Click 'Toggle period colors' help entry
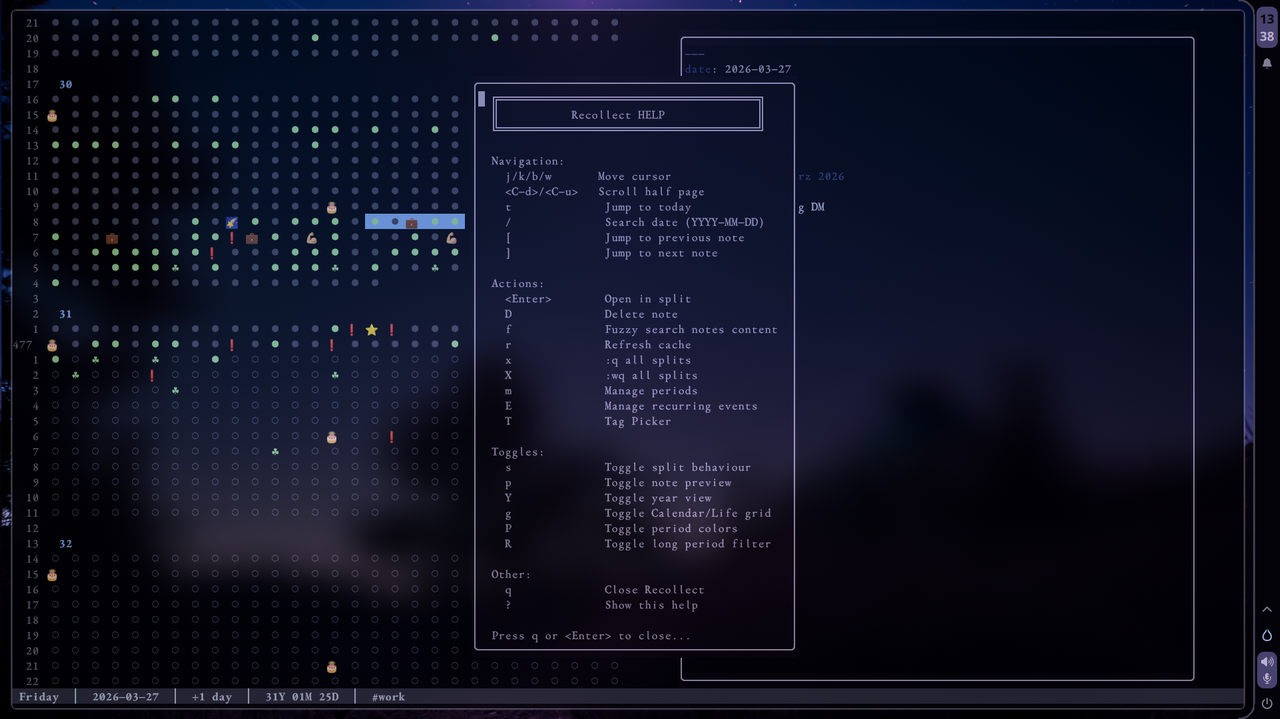 (671, 529)
